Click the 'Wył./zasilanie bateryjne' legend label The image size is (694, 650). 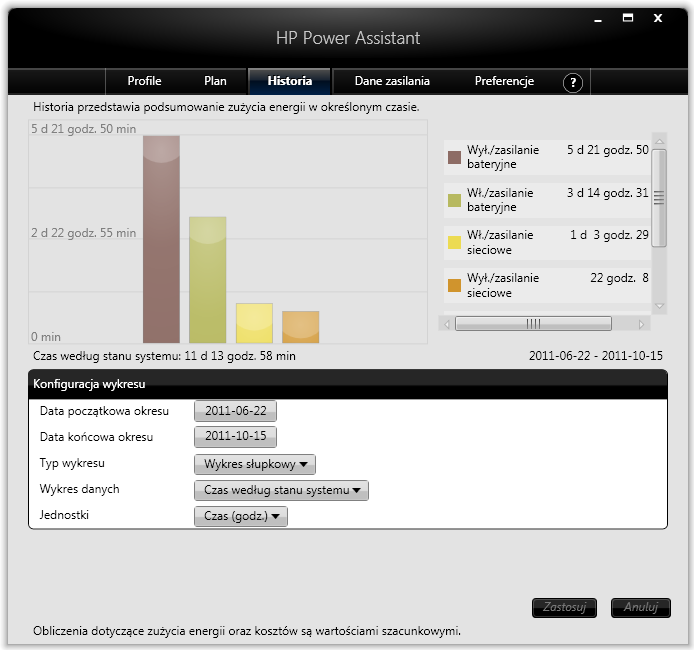coord(503,157)
